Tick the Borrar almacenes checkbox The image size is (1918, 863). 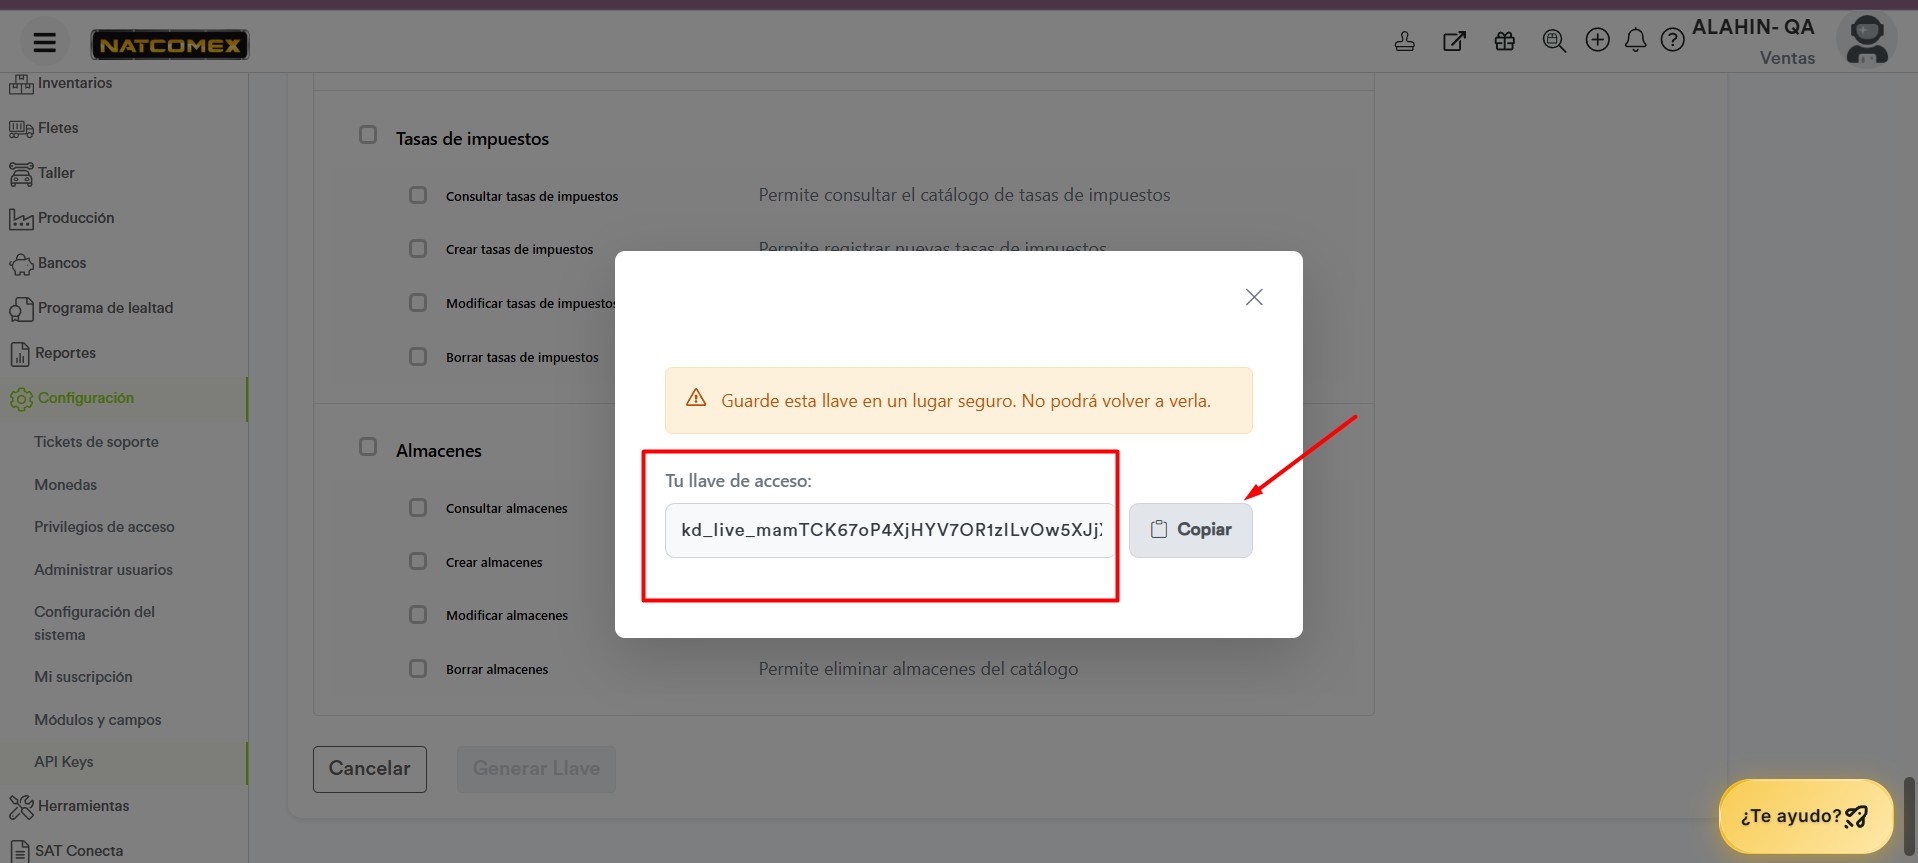coord(418,668)
